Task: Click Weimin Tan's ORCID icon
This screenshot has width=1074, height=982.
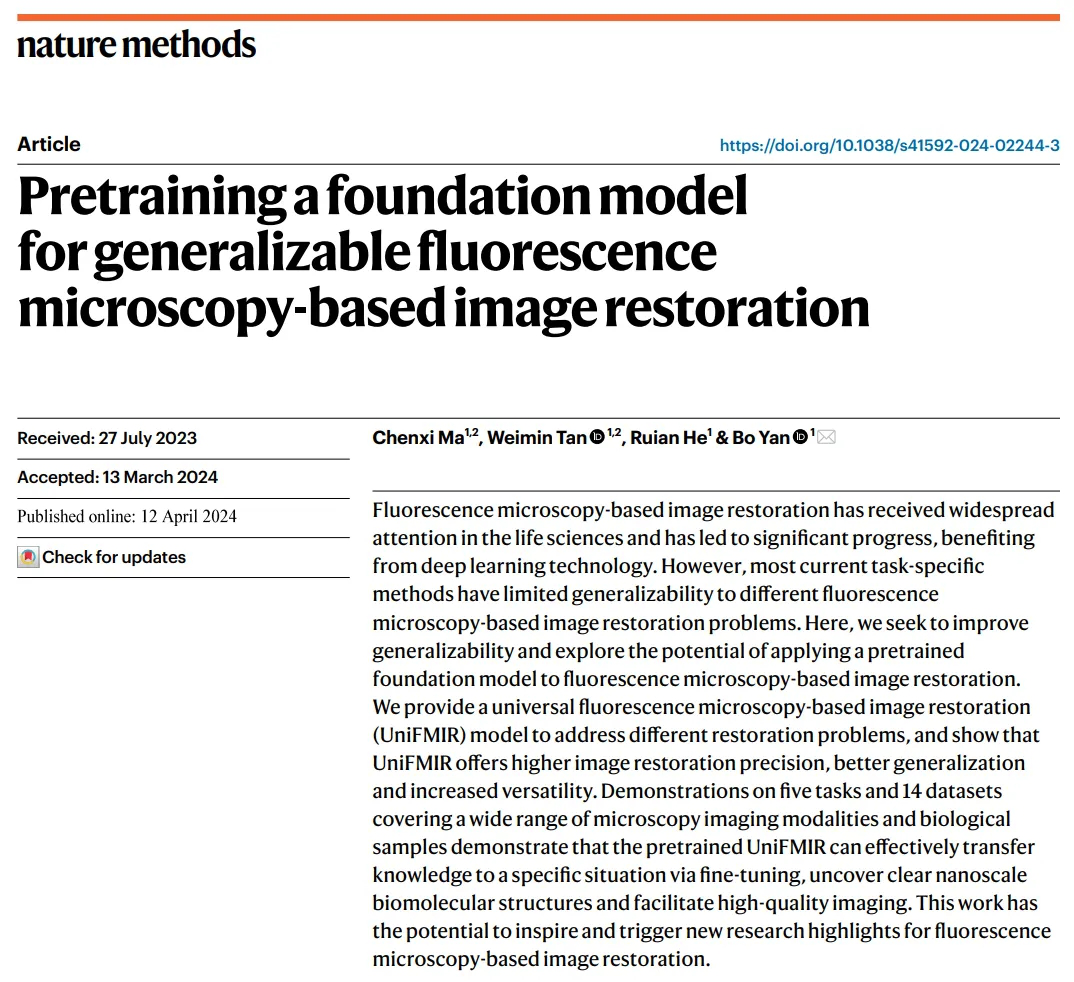Action: [x=597, y=438]
